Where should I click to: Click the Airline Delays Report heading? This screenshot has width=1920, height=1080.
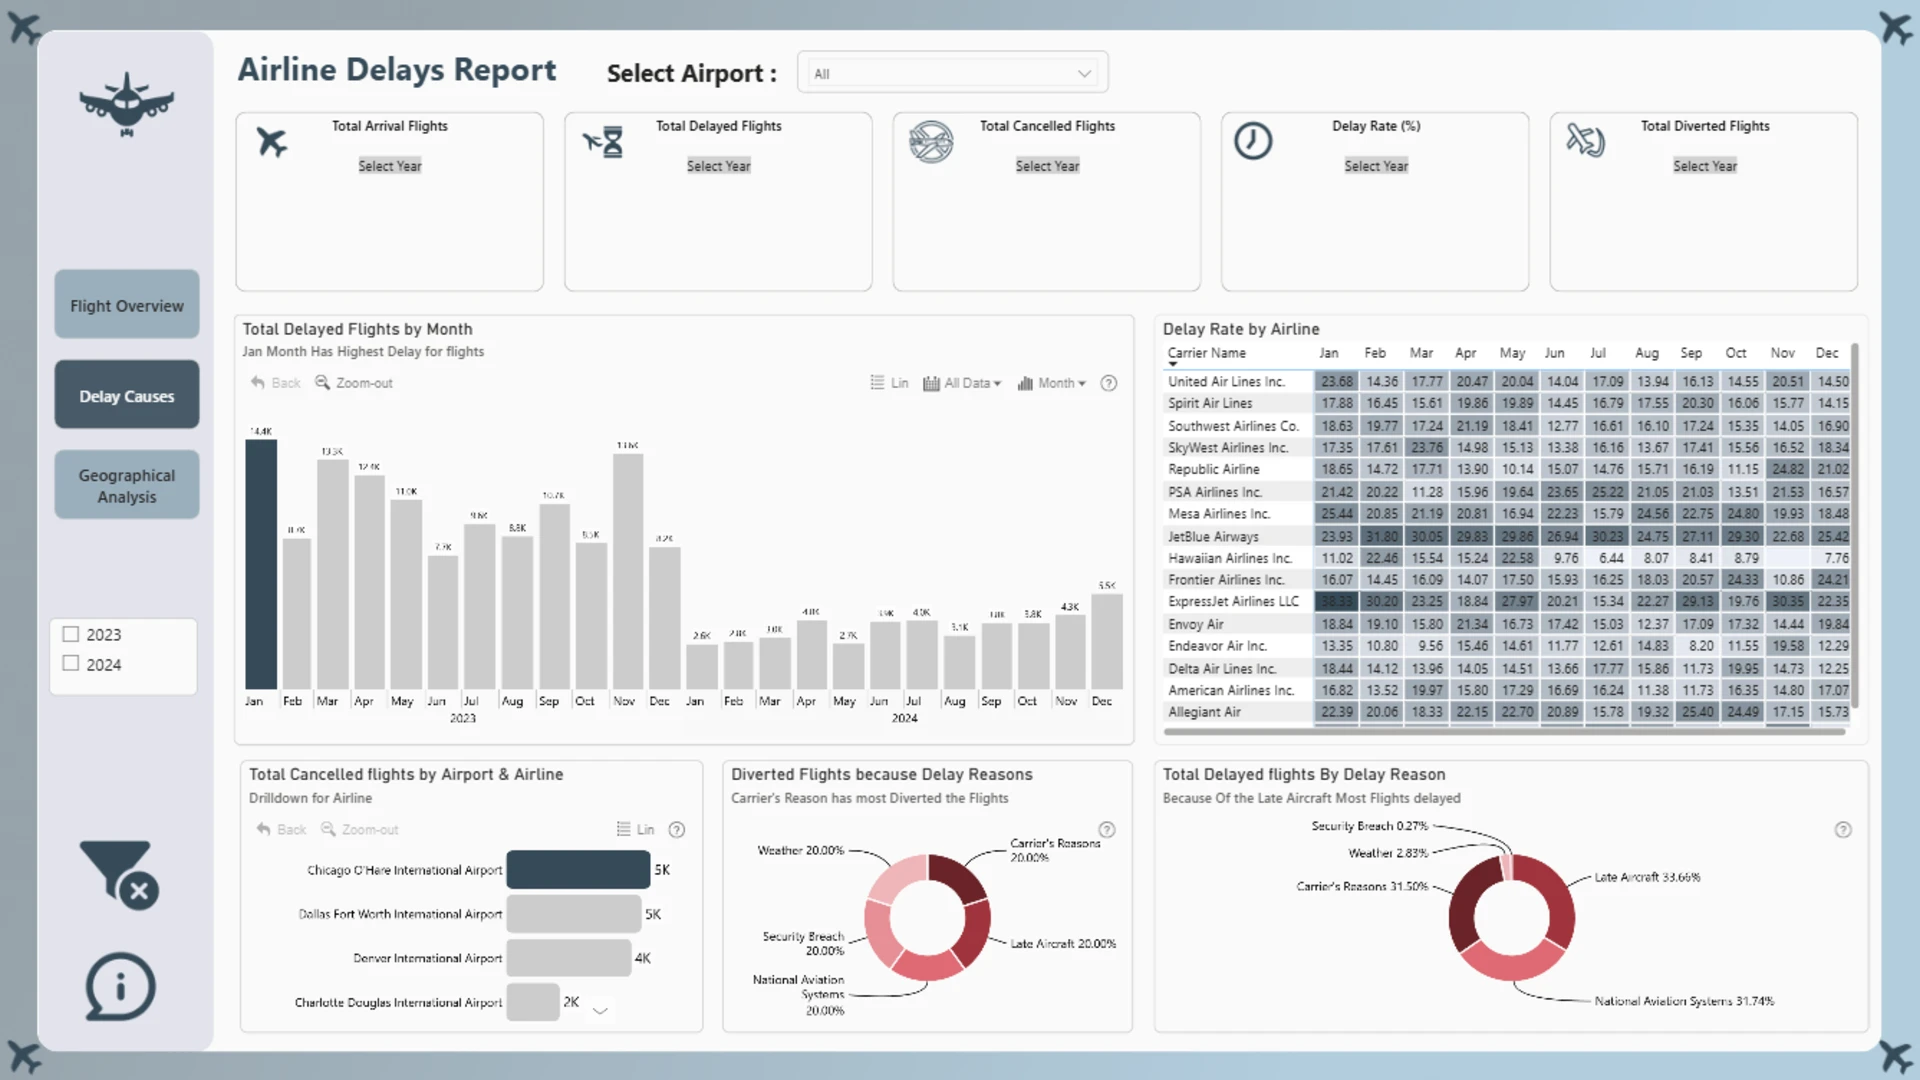tap(397, 69)
